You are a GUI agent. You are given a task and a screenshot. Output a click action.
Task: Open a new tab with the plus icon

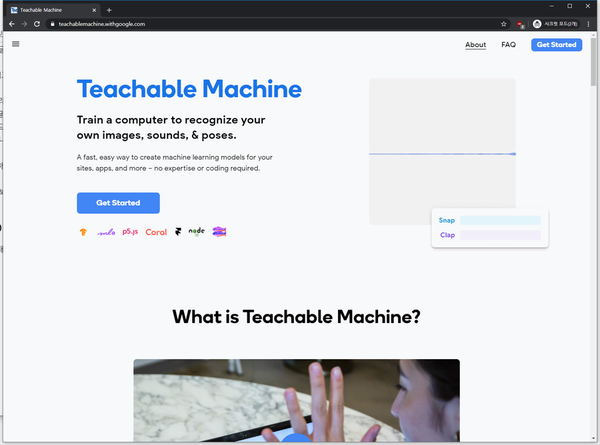coord(109,10)
